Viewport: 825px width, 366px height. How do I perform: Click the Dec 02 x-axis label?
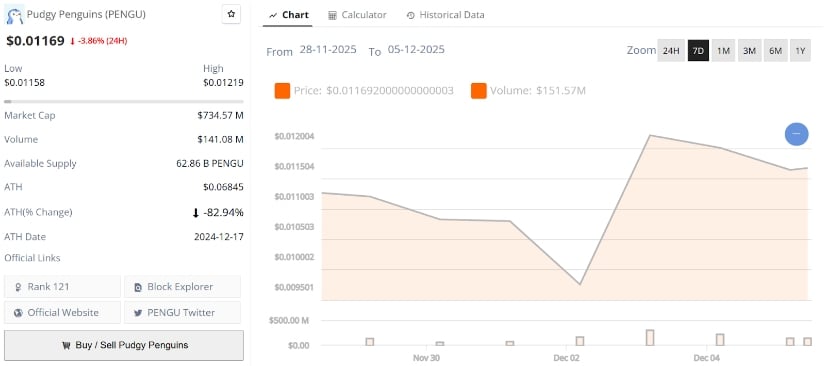click(566, 358)
